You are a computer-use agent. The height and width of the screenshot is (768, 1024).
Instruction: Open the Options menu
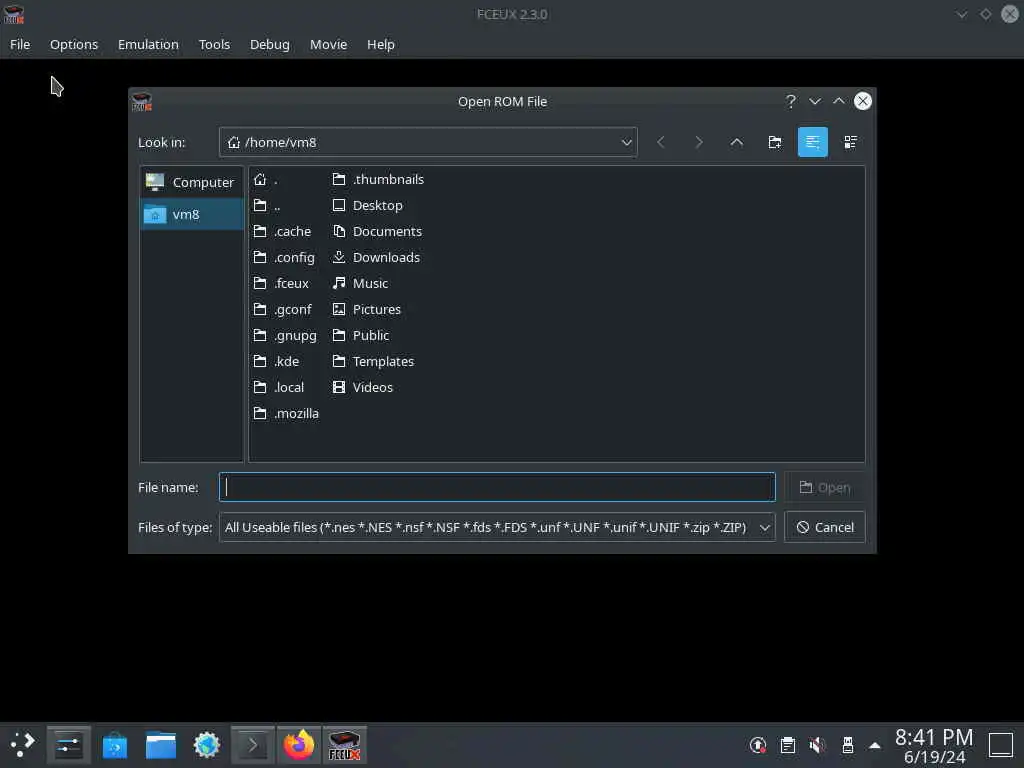point(74,44)
